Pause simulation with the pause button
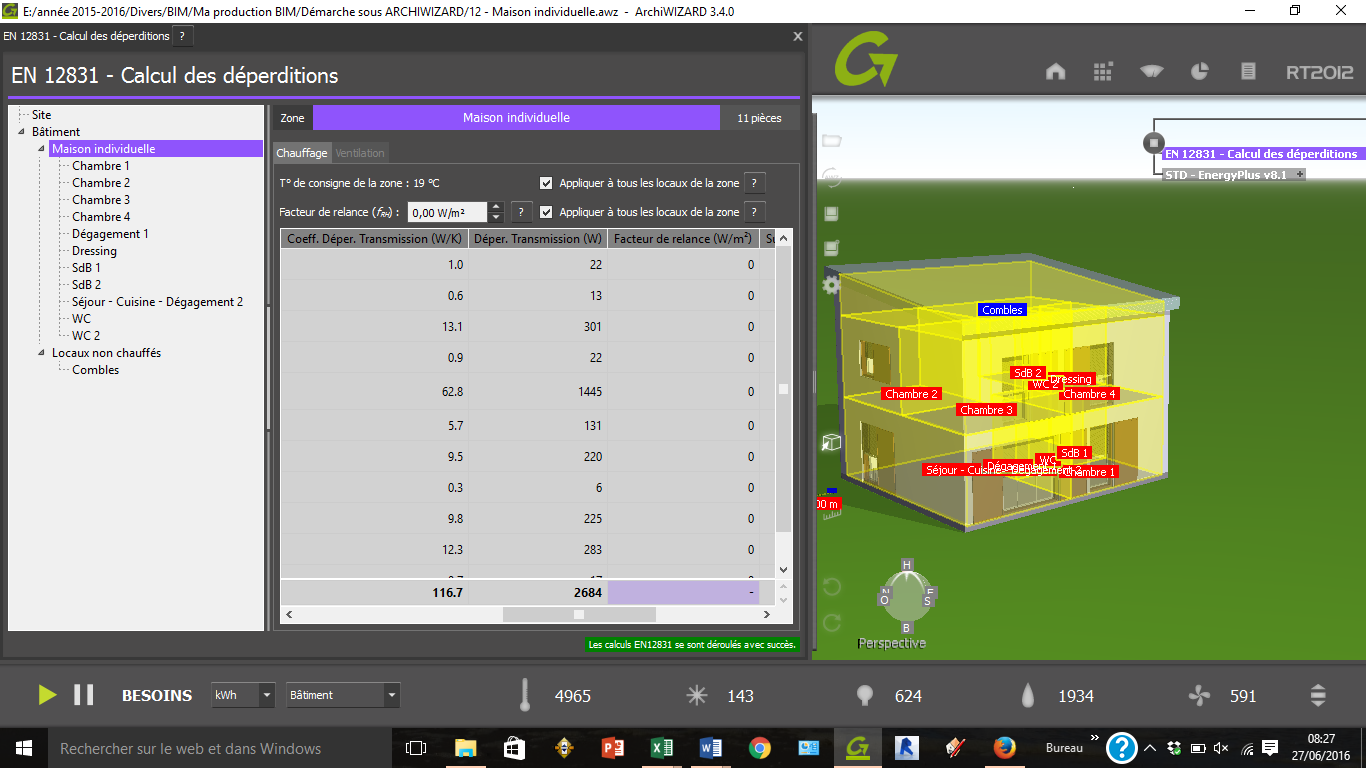Screen dimensions: 1366x768 [x=84, y=694]
